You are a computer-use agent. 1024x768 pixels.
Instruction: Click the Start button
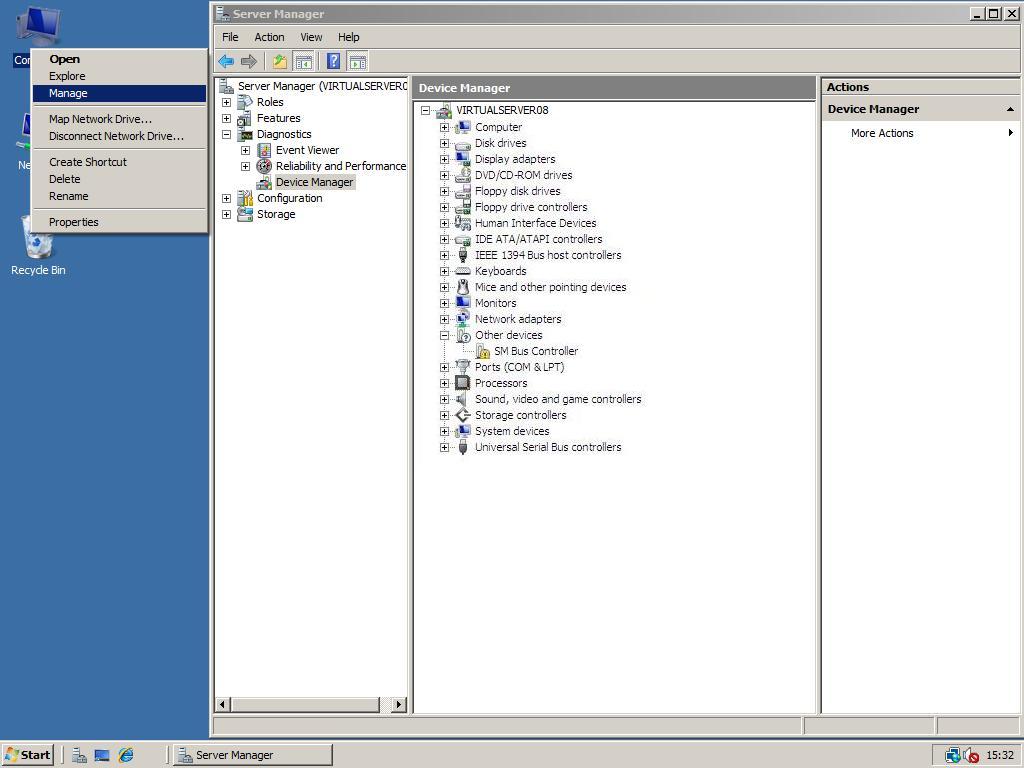[x=28, y=755]
